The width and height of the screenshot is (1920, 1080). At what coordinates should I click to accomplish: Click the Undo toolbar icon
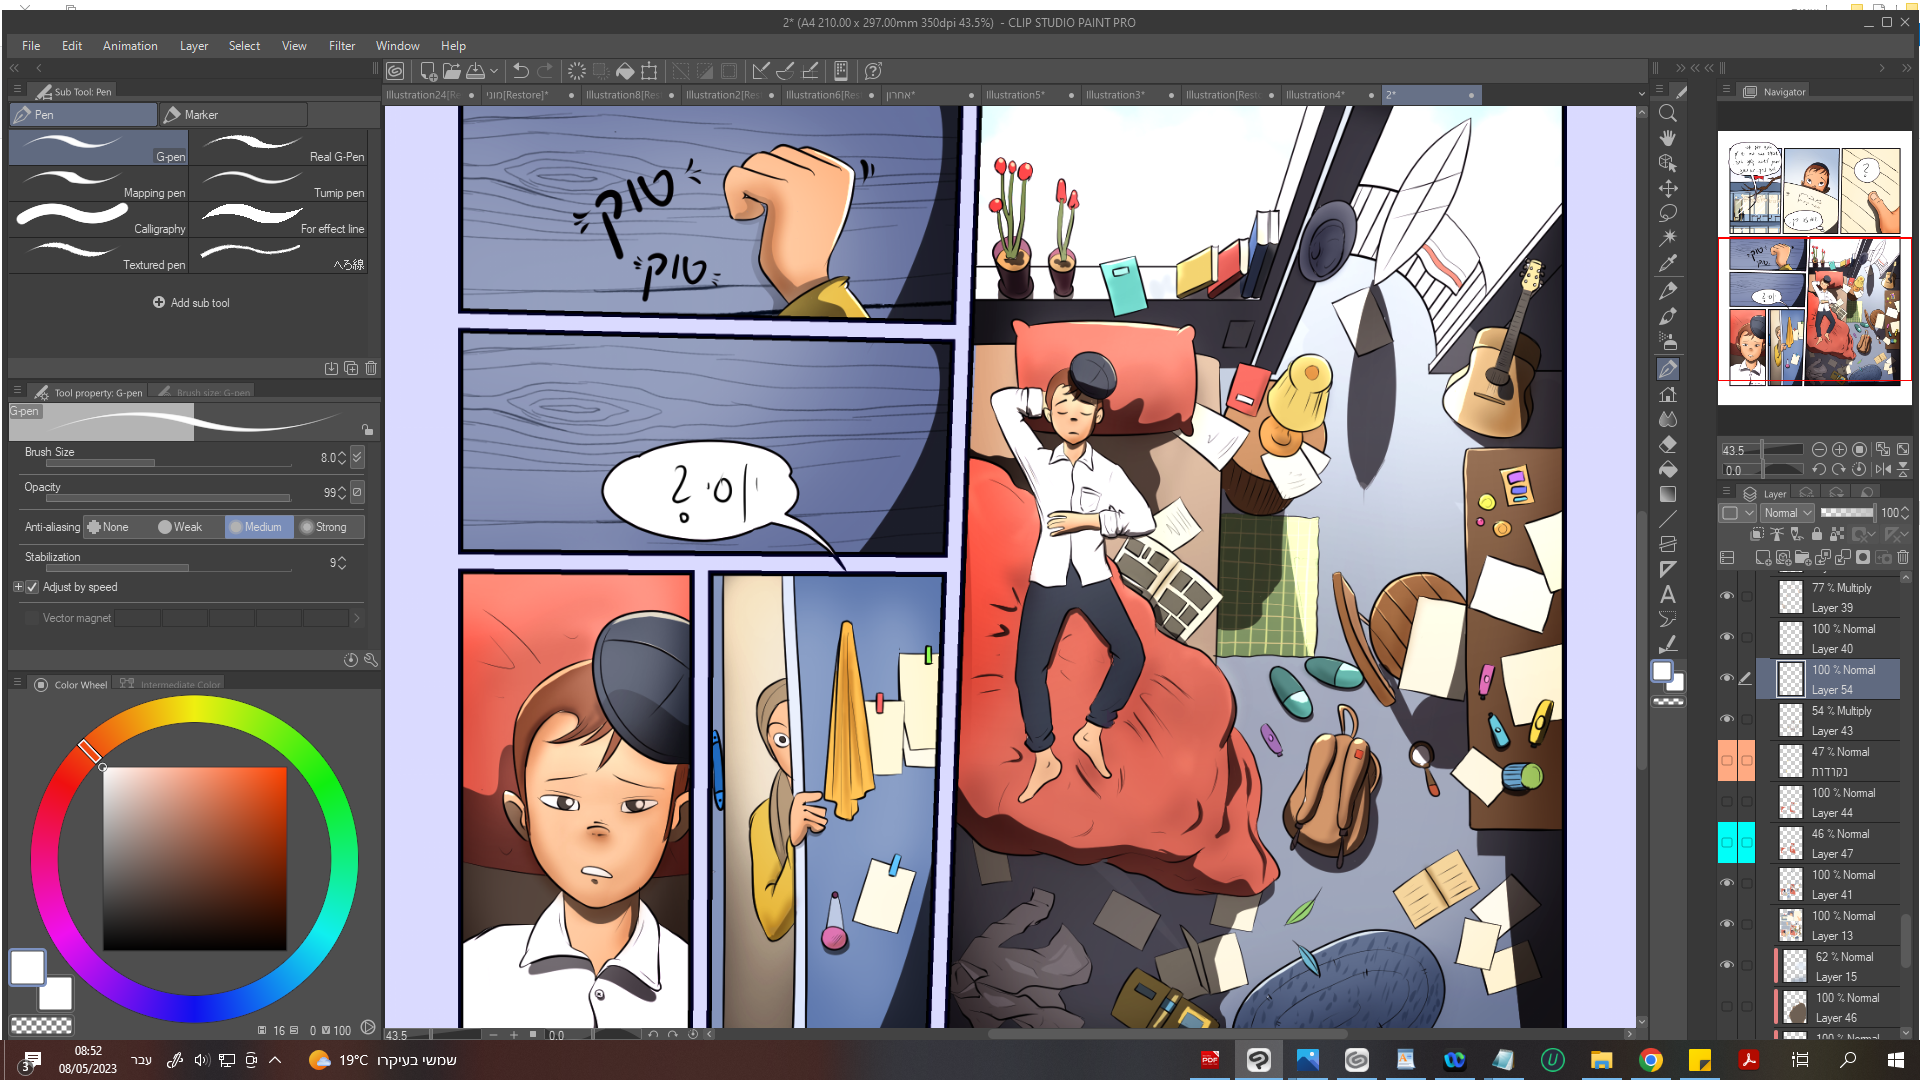coord(520,71)
